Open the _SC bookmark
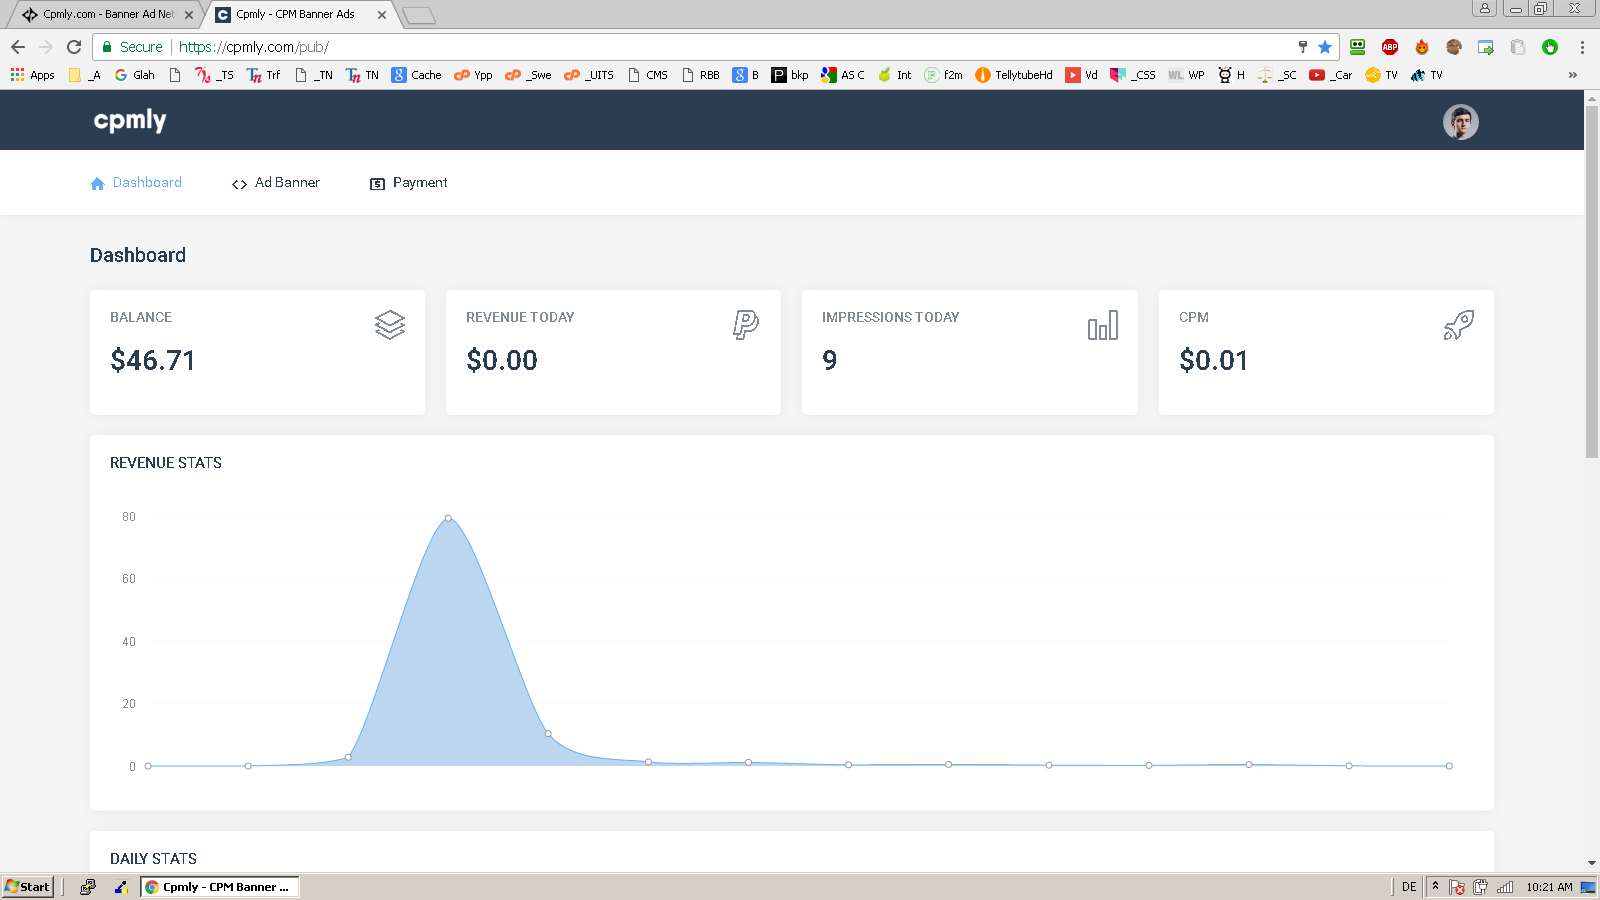The width and height of the screenshot is (1600, 900). point(1277,75)
